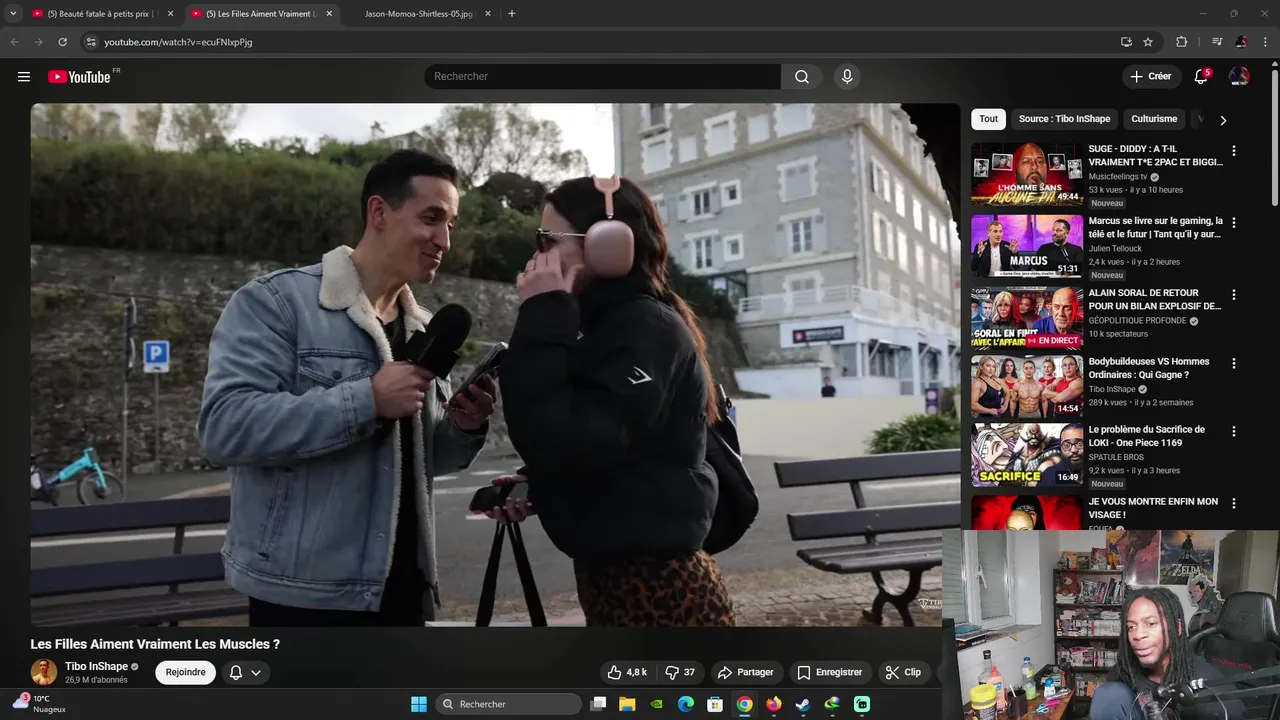The height and width of the screenshot is (720, 1280).
Task: Open Task View on taskbar
Action: tap(598, 704)
